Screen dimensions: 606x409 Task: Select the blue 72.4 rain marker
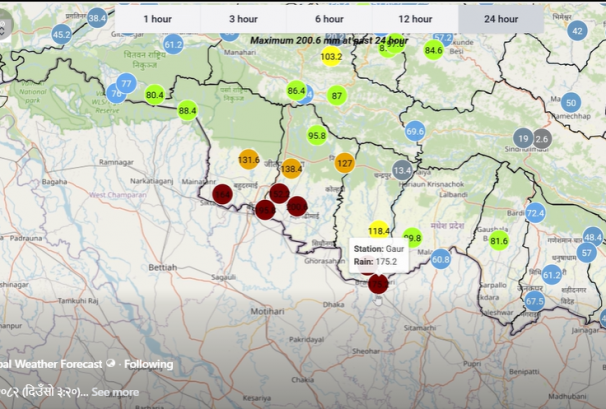(535, 213)
